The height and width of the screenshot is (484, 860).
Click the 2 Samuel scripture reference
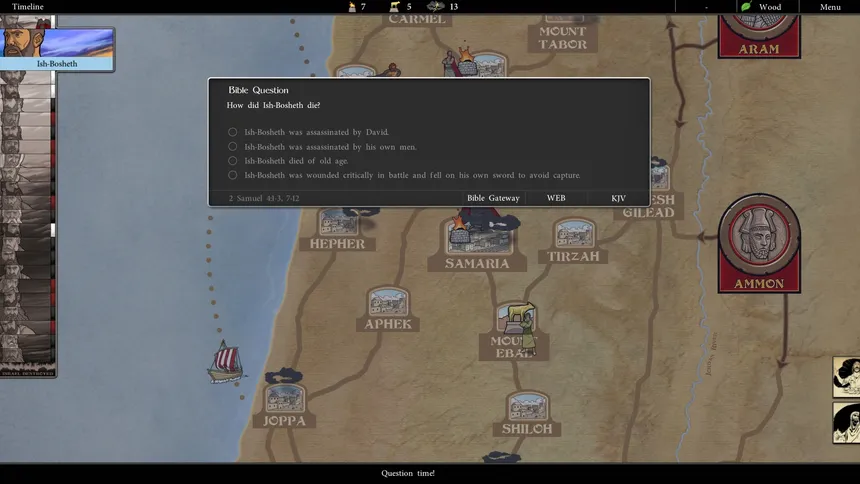(x=264, y=198)
